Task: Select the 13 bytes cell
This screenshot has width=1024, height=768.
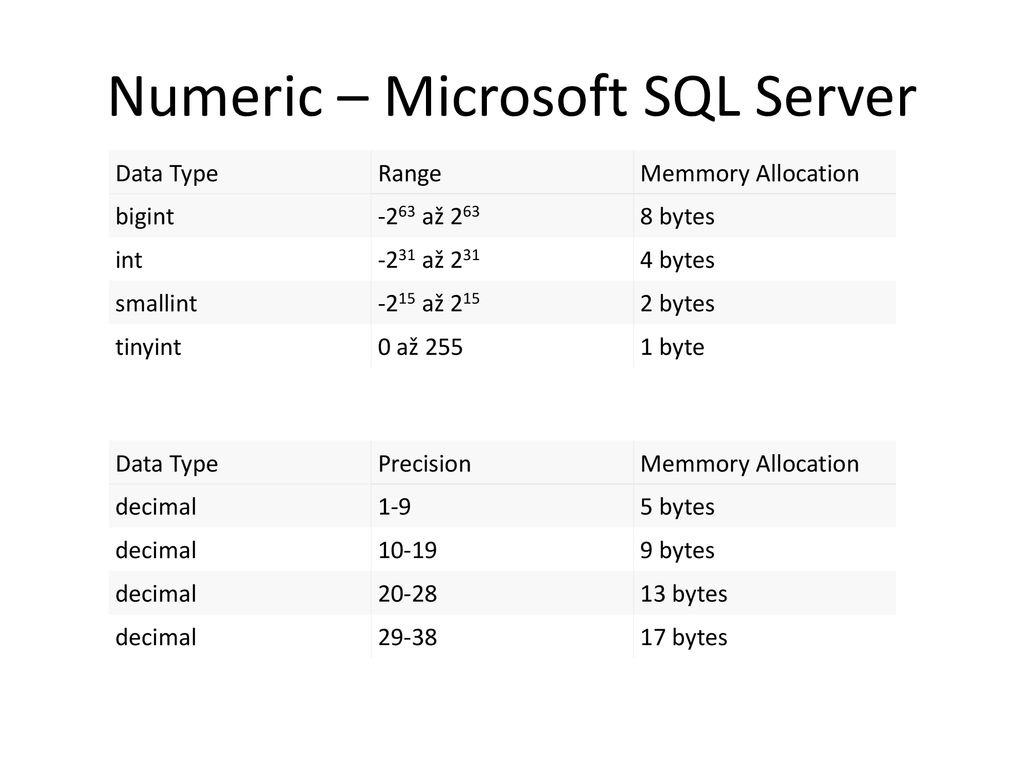Action: click(684, 594)
